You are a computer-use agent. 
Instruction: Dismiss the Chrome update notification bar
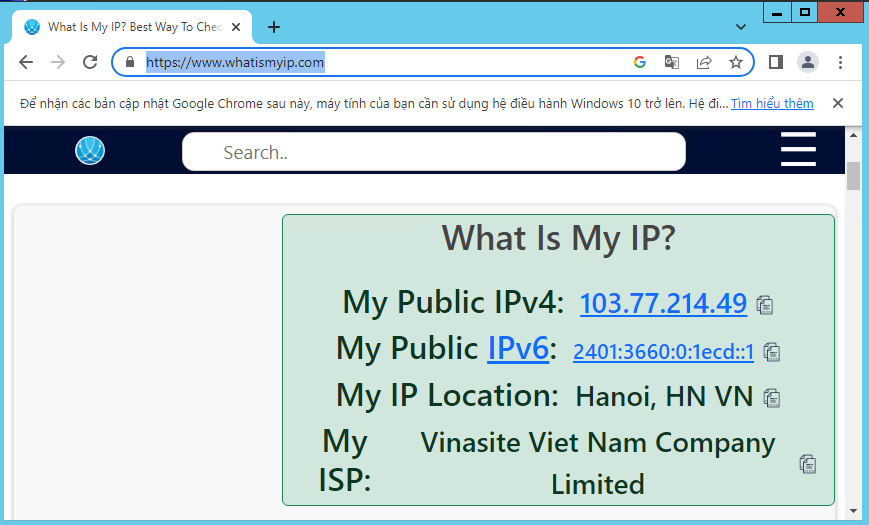(x=838, y=103)
